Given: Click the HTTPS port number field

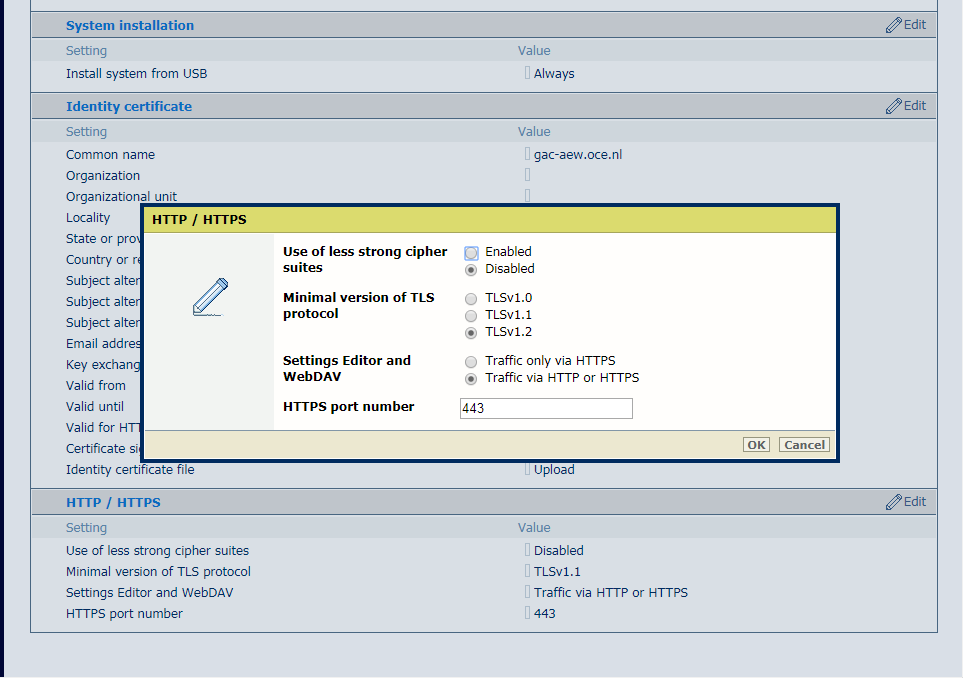Looking at the screenshot, I should [546, 408].
